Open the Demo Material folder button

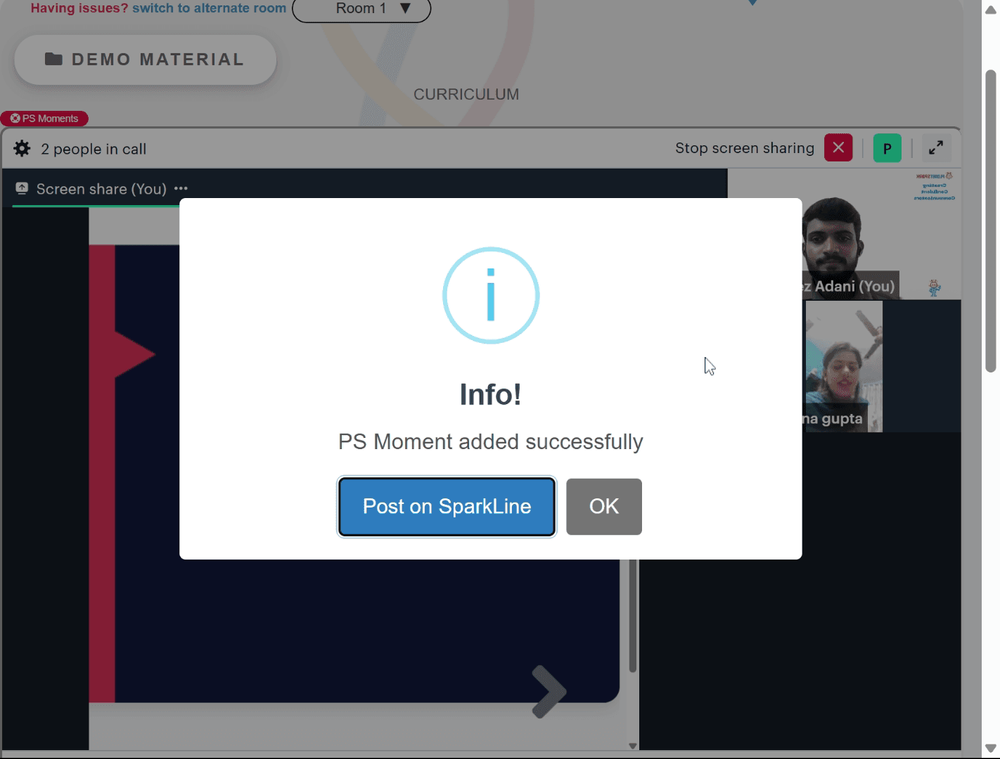(145, 59)
